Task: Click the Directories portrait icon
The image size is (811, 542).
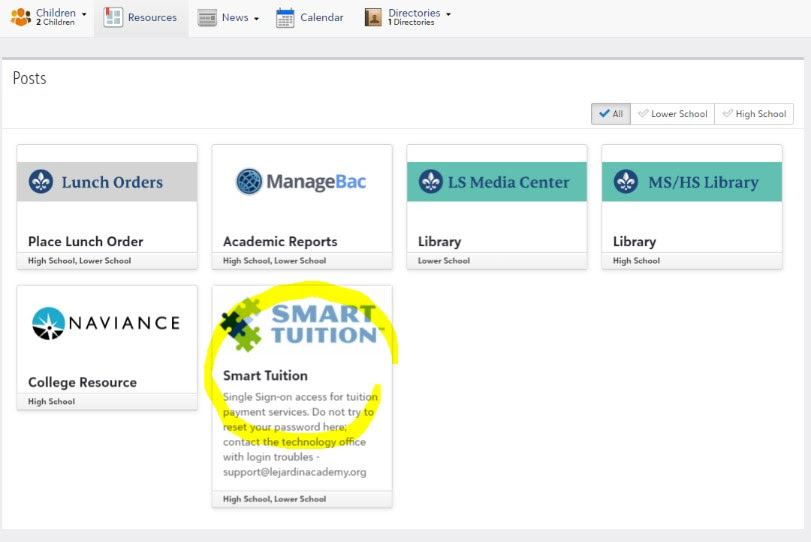Action: tap(373, 17)
